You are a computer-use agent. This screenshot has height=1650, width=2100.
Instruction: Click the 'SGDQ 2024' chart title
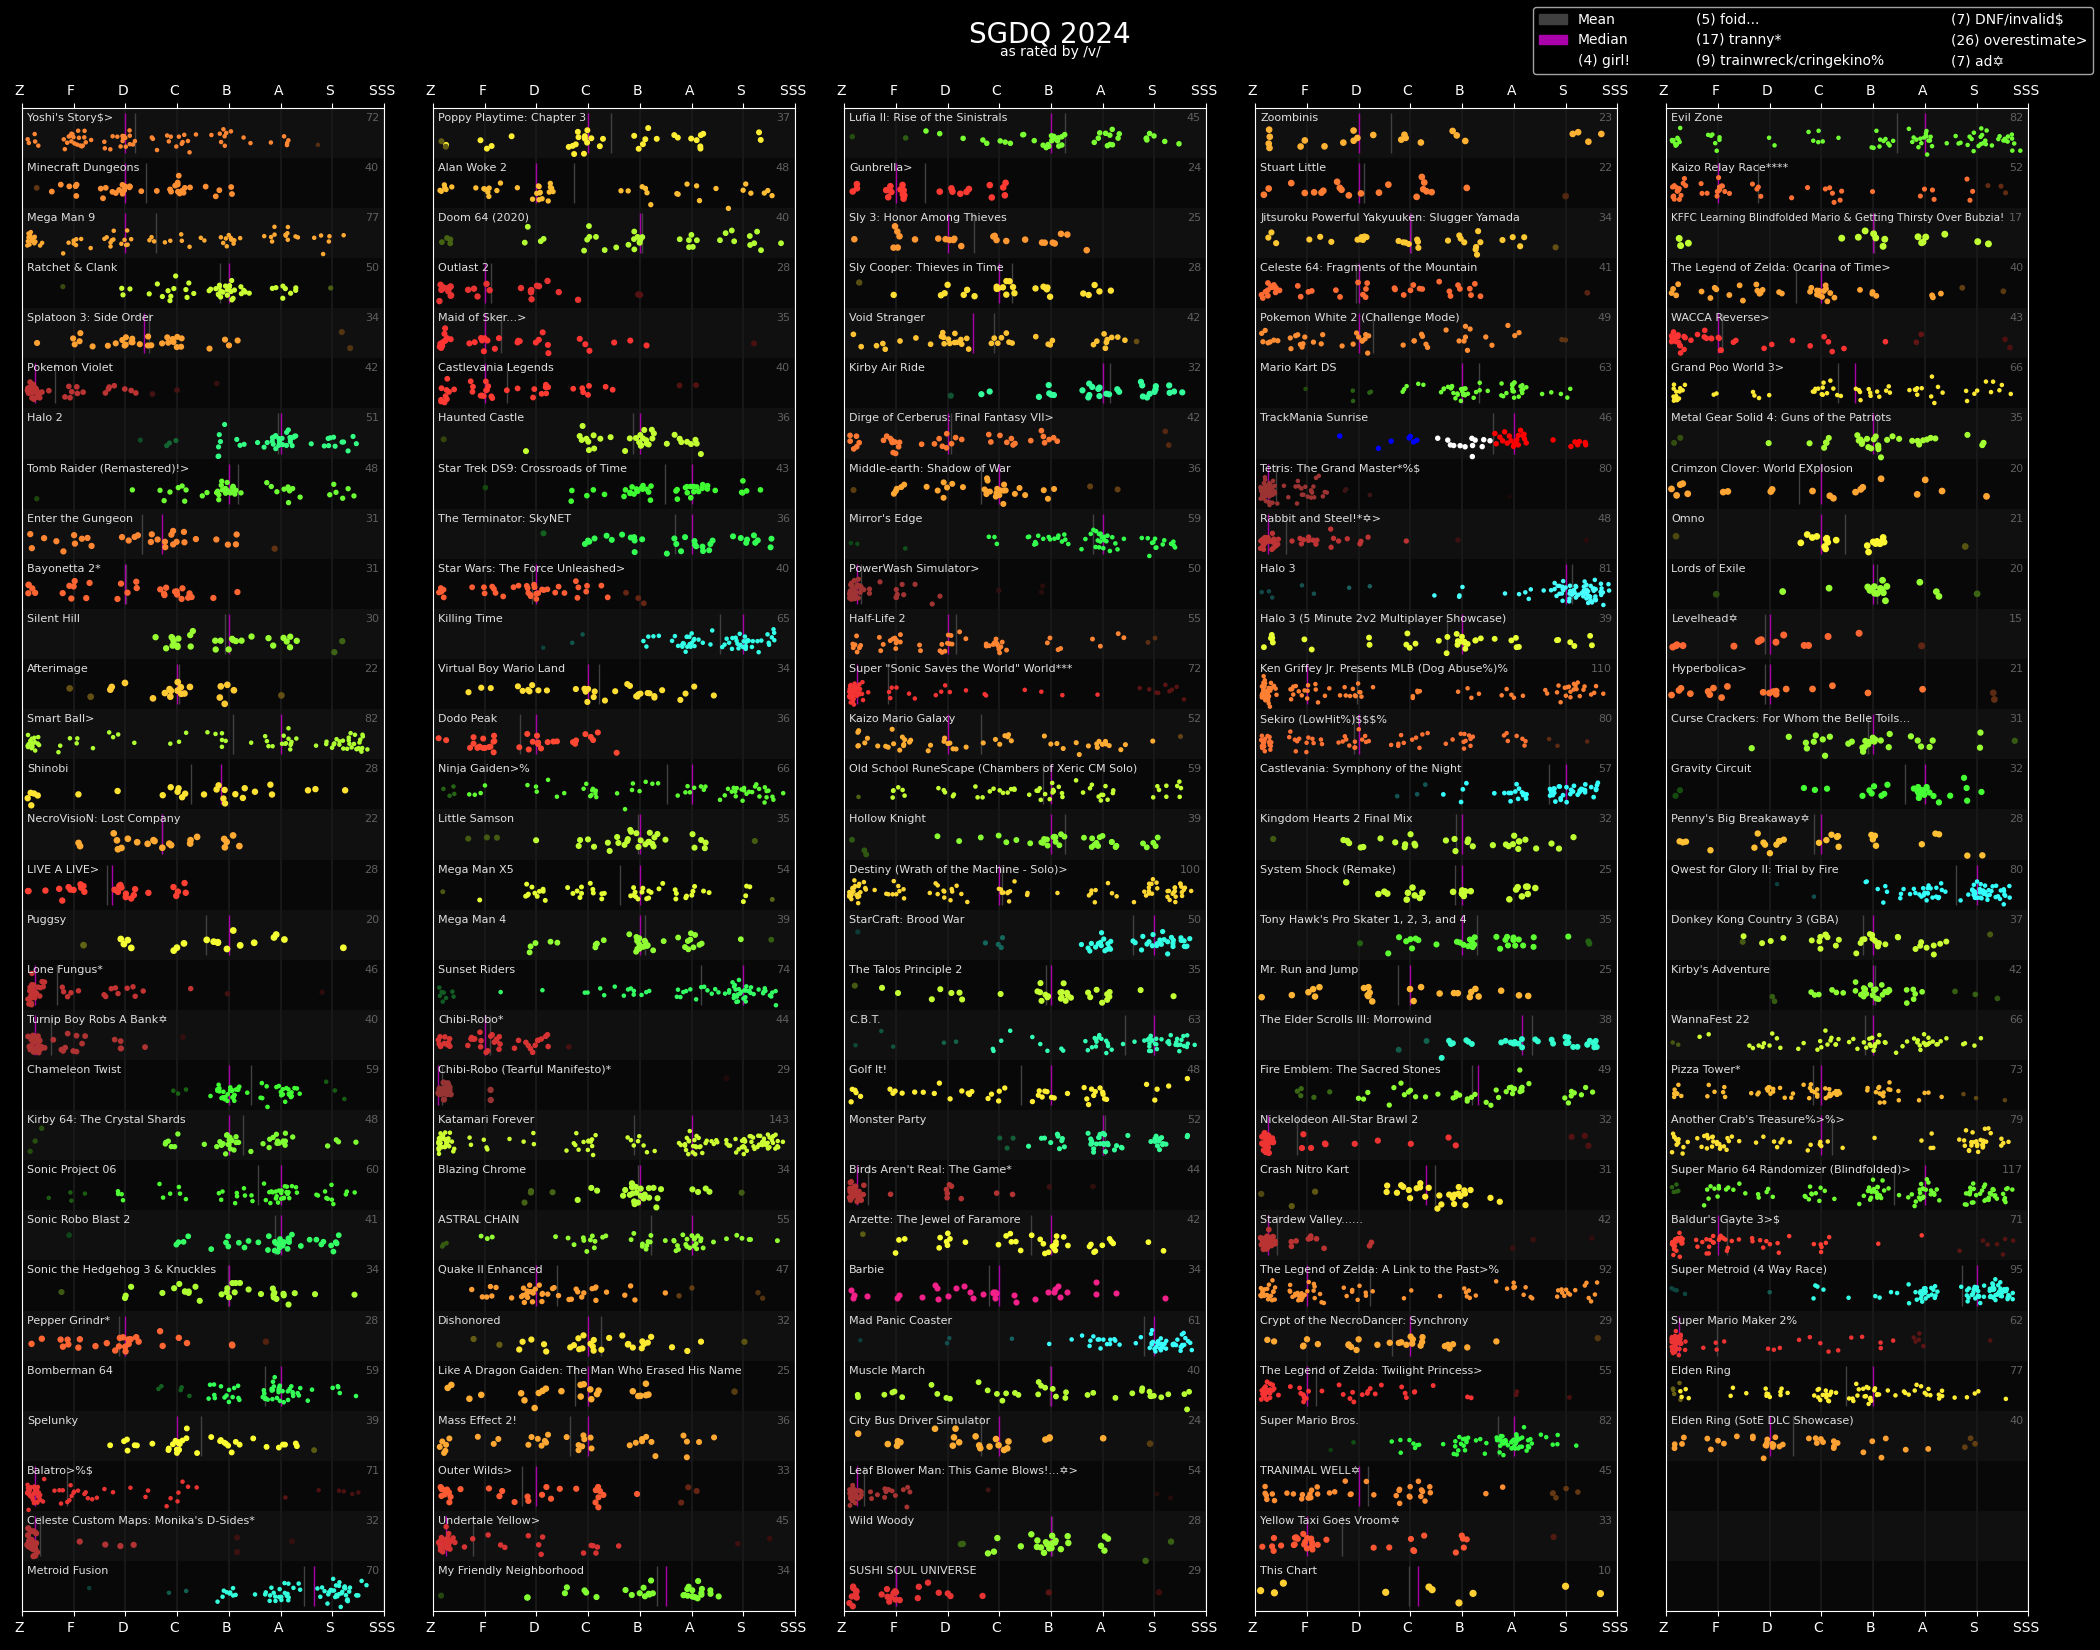coord(1049,34)
